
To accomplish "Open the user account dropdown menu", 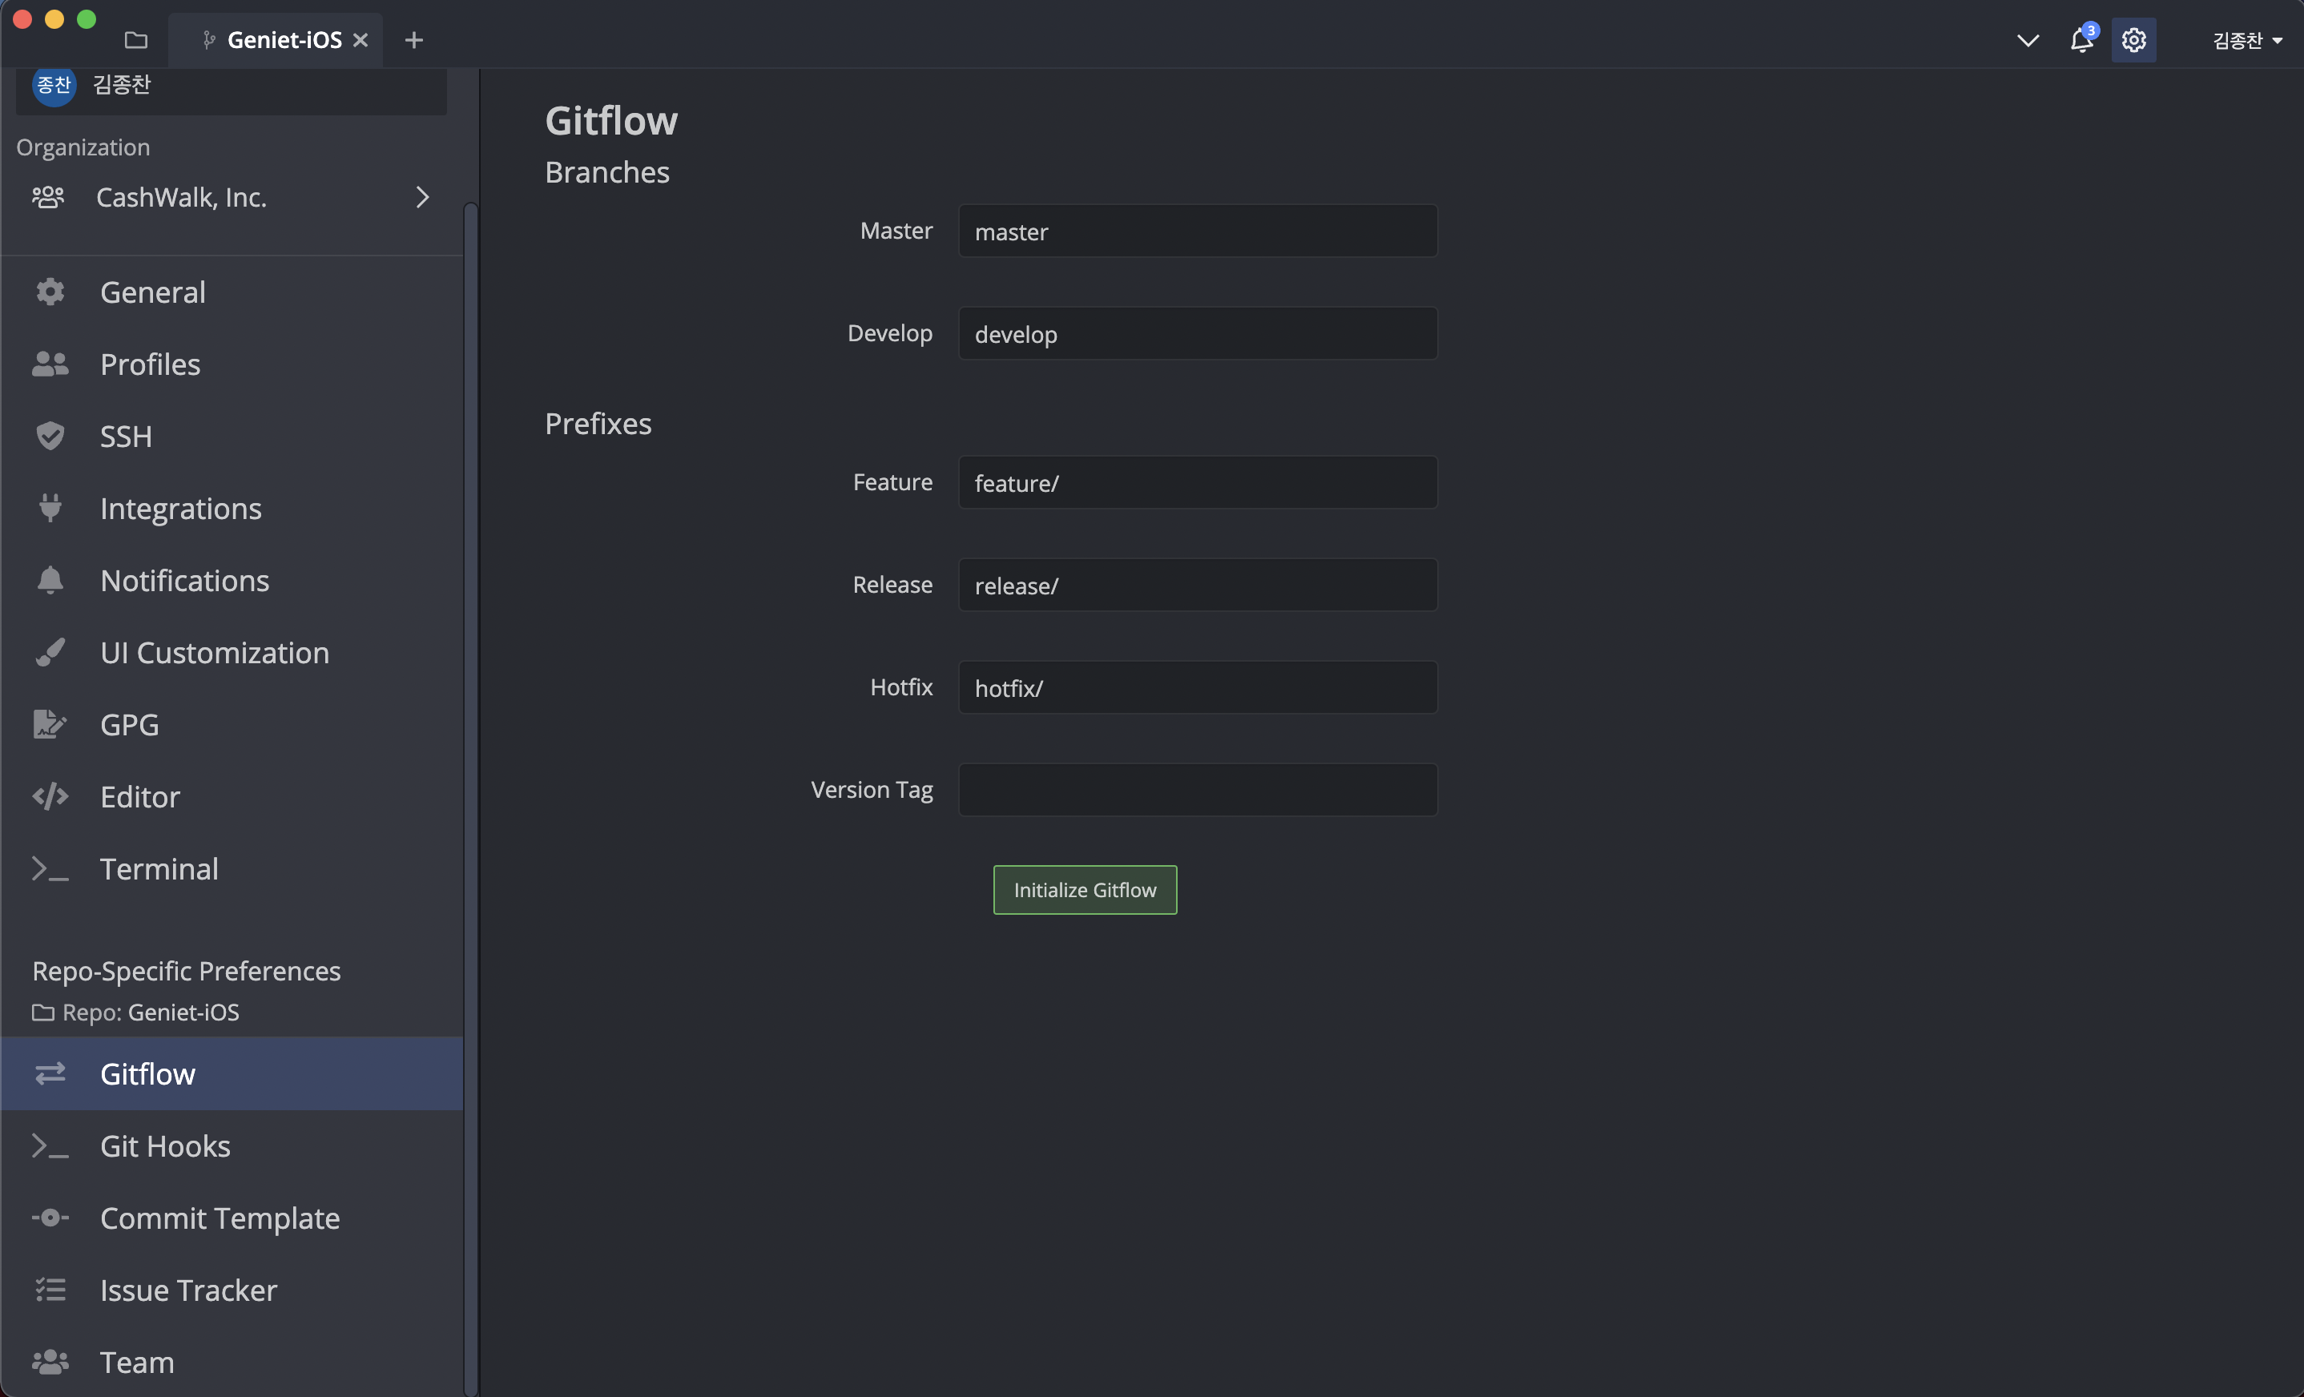I will pos(2246,40).
